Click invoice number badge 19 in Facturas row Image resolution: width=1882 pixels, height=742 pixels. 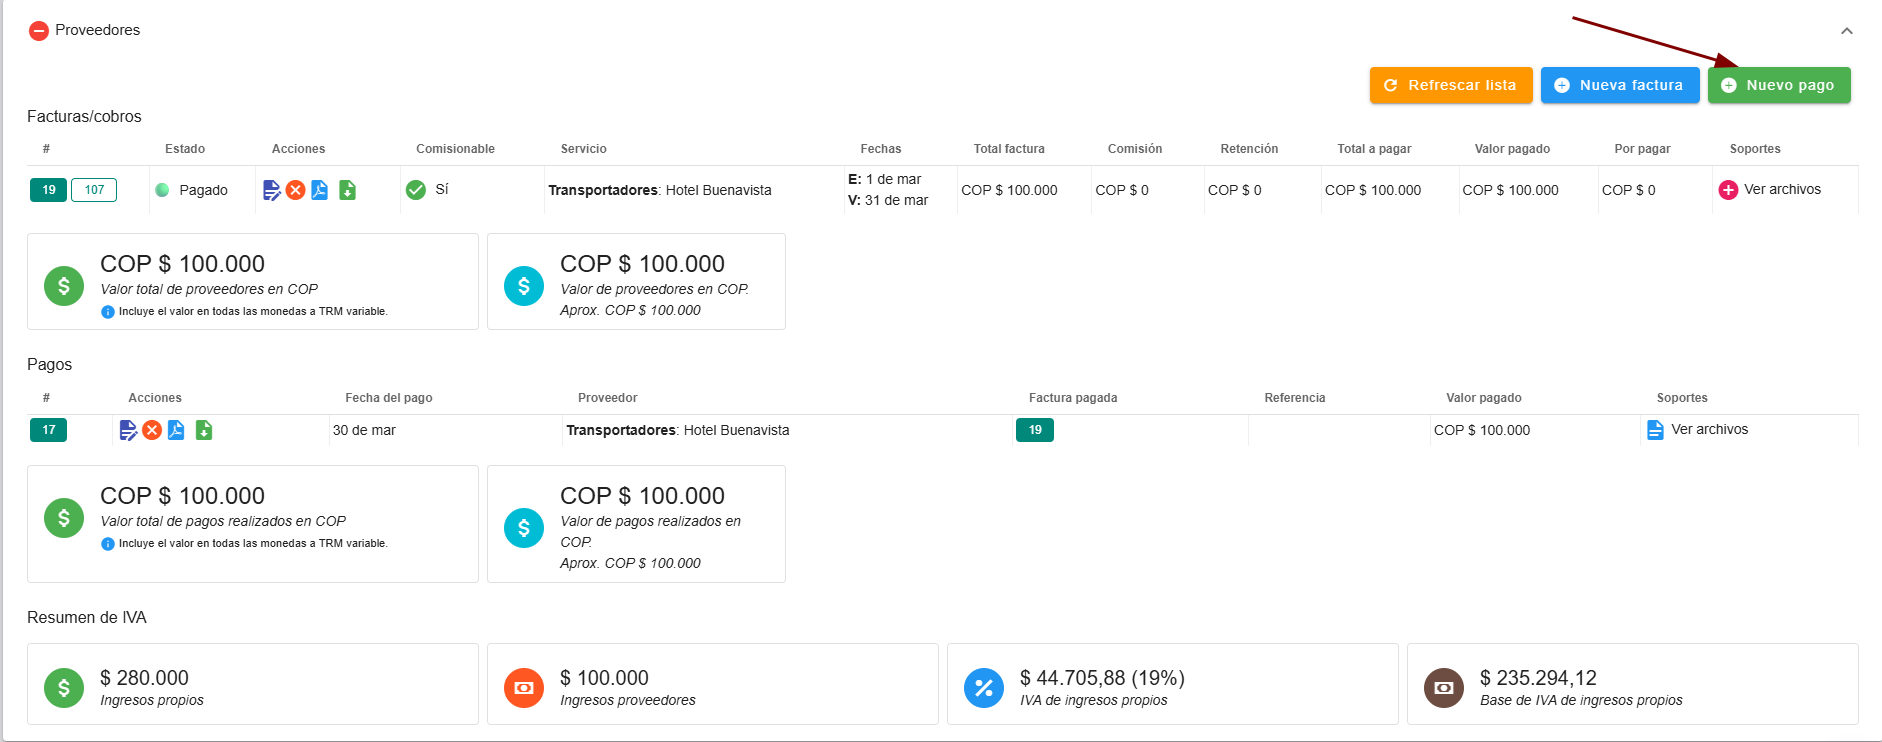[48, 190]
